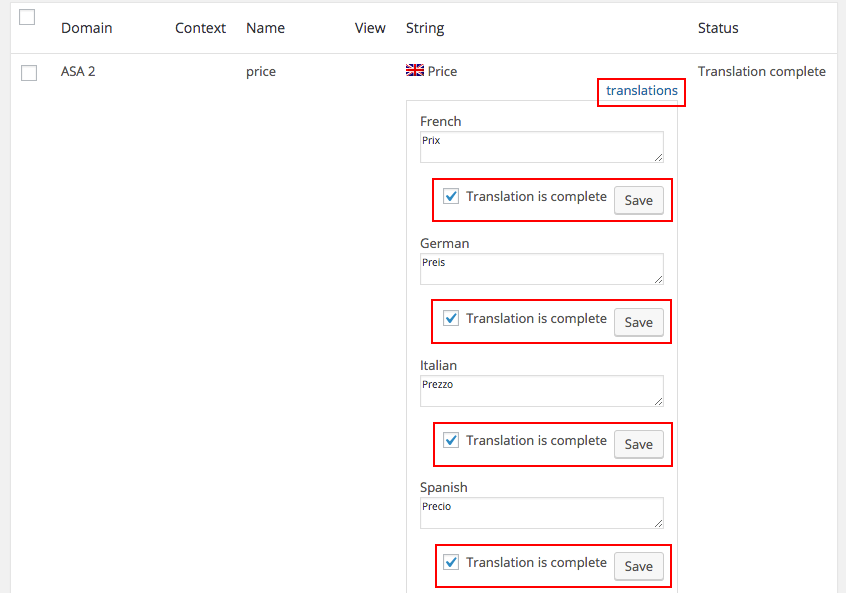Viewport: 846px width, 593px height.
Task: Click the Domain column header
Action: [x=86, y=28]
